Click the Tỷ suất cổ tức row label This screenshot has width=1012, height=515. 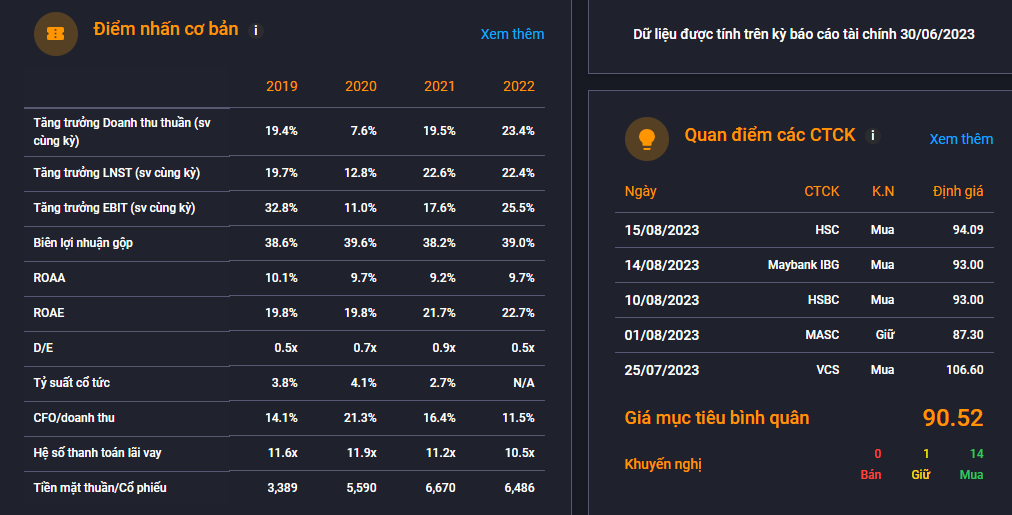click(72, 383)
